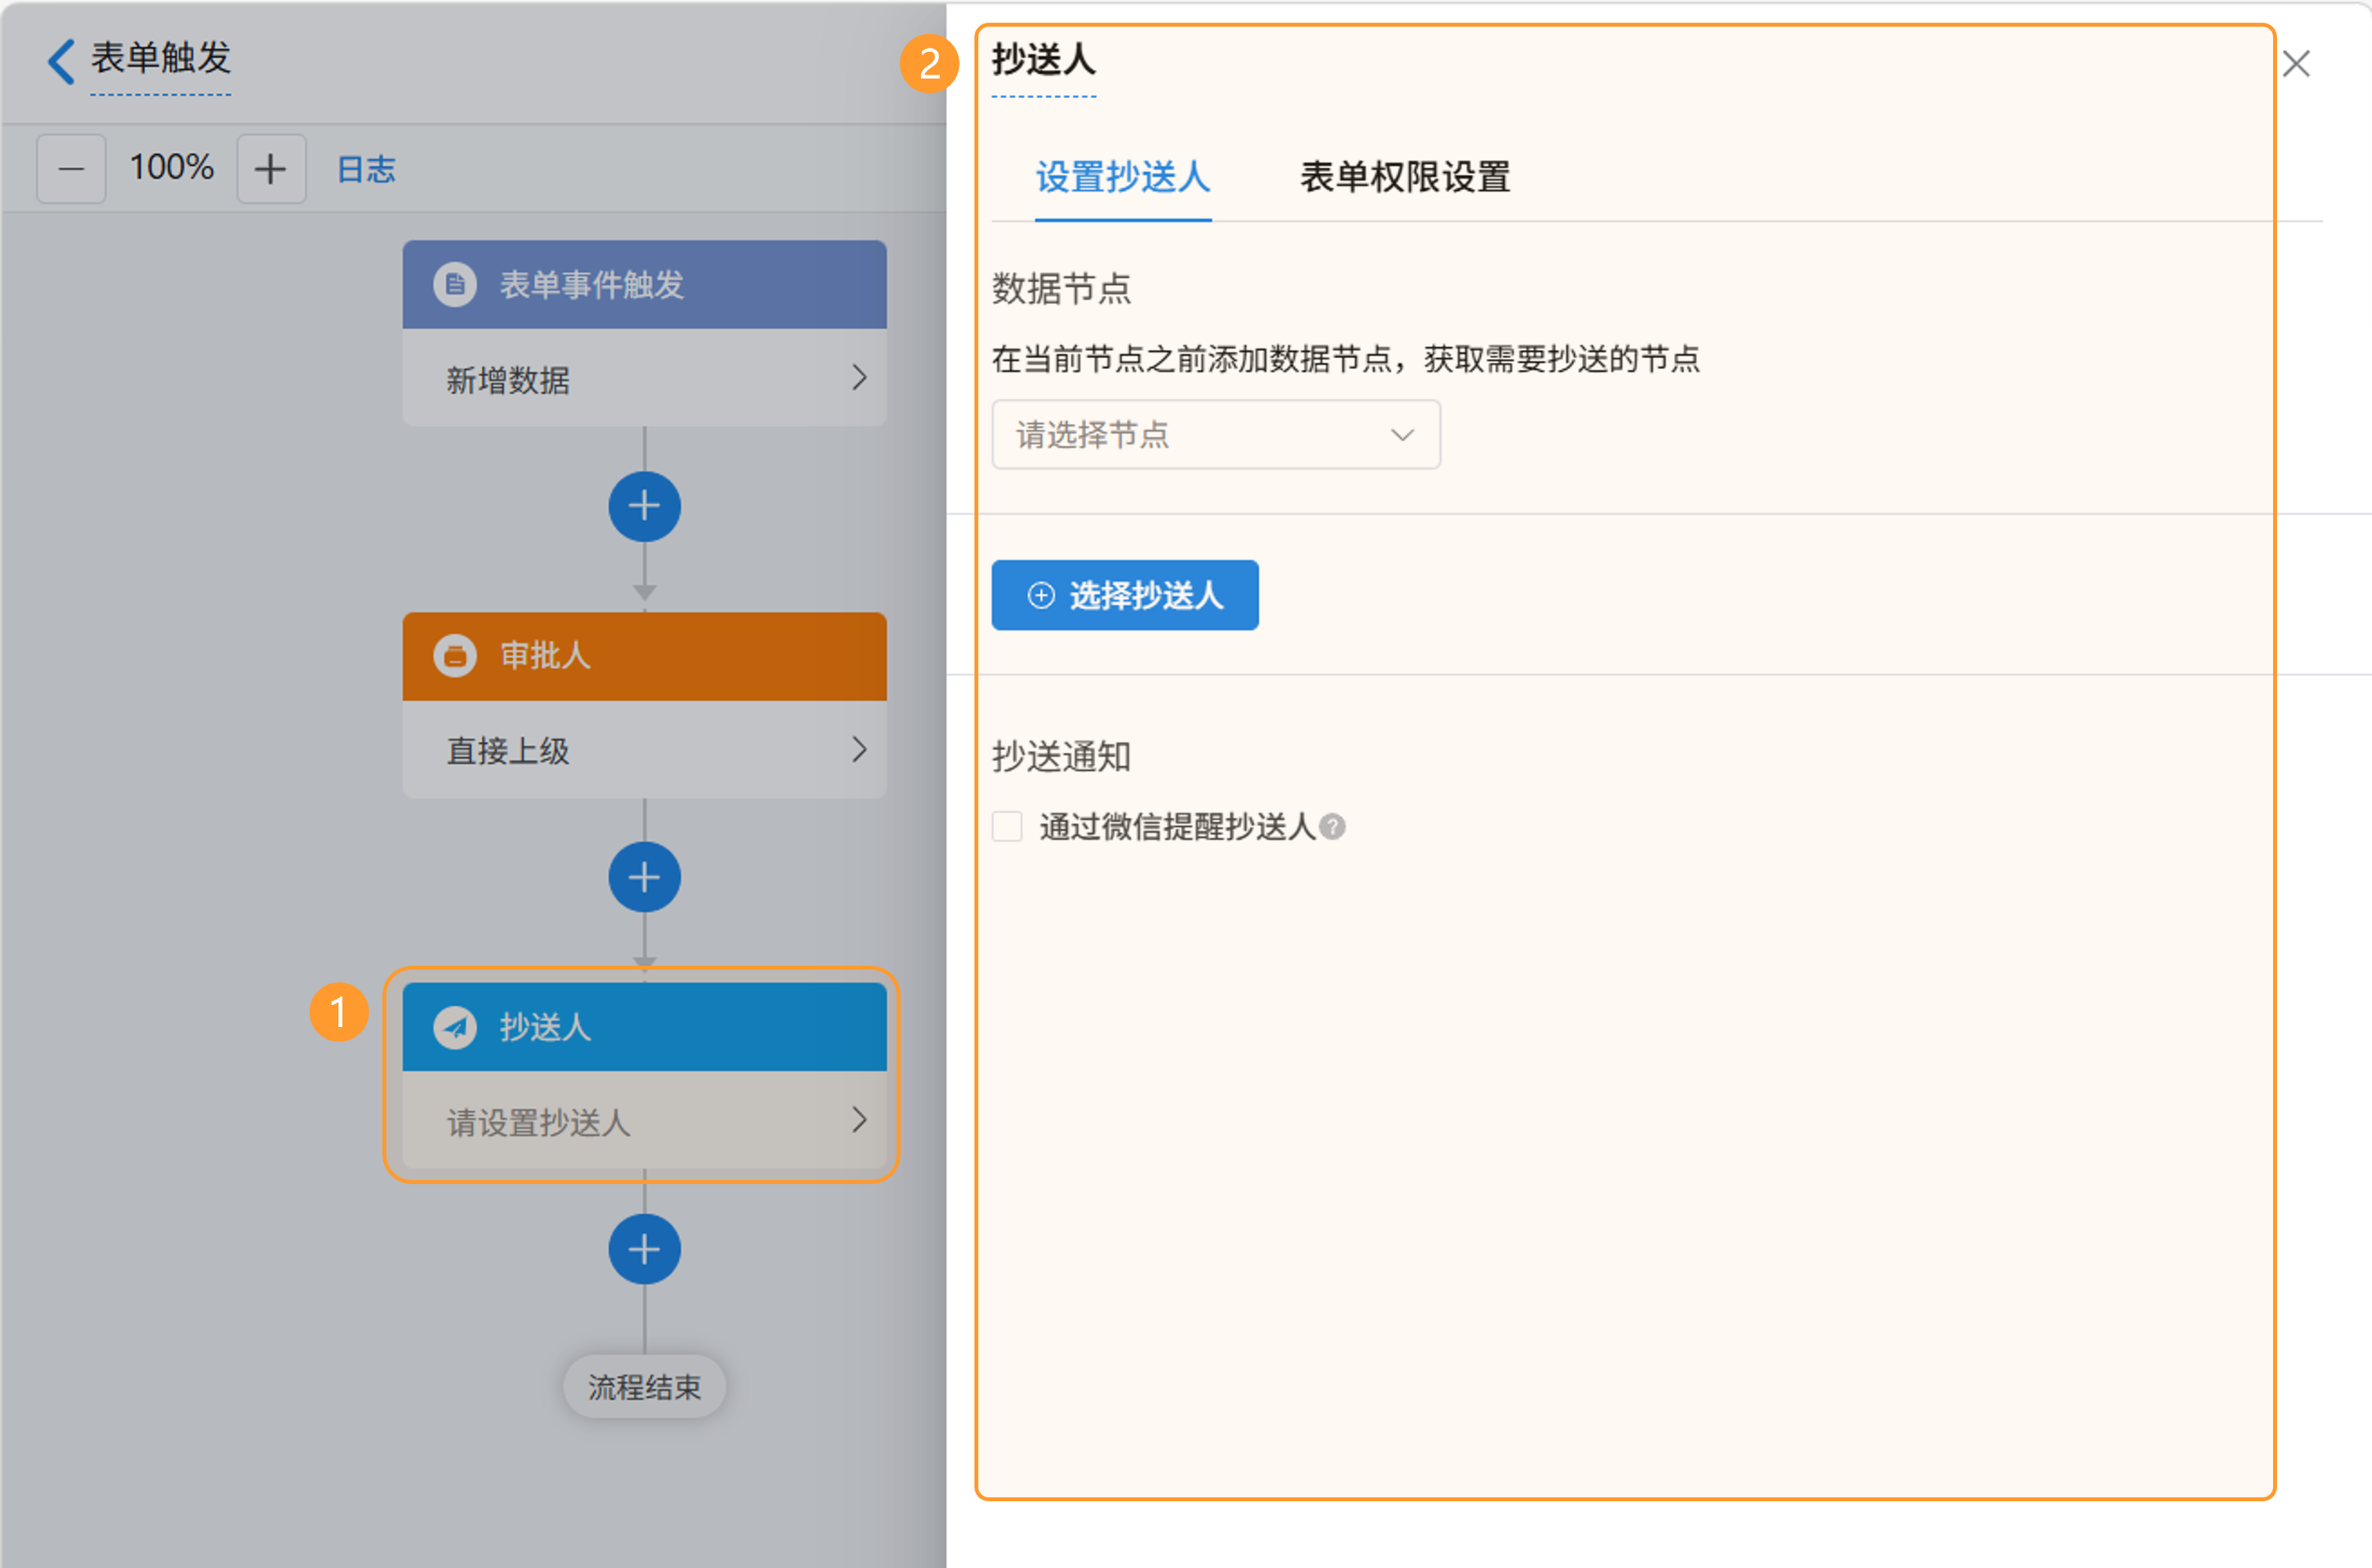Expand the 直接上级 row
The image size is (2372, 1568).
click(858, 749)
